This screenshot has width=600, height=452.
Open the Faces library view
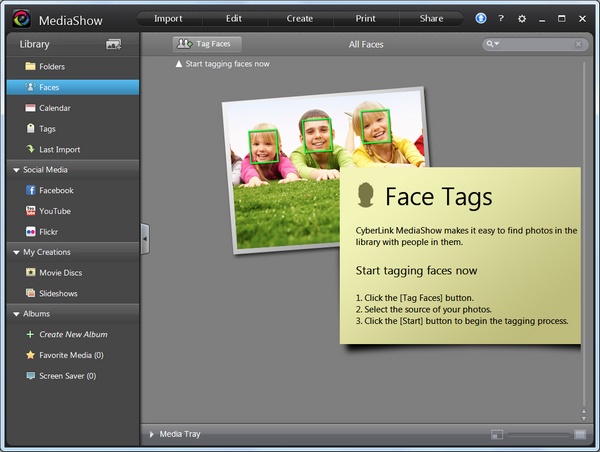[x=48, y=87]
